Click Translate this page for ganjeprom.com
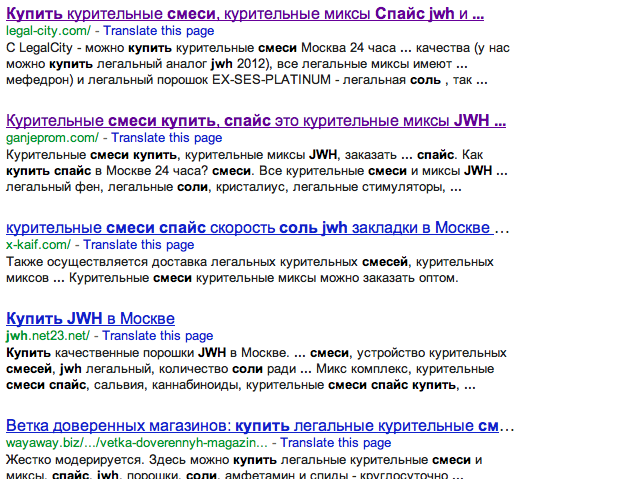 coord(167,138)
